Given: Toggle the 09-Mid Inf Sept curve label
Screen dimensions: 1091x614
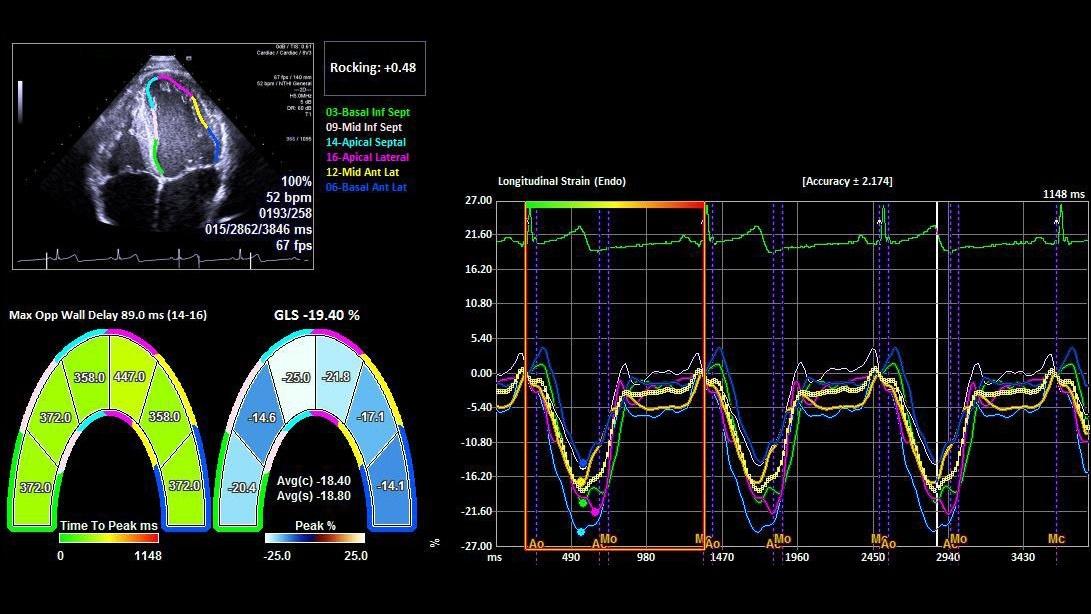Looking at the screenshot, I should tap(364, 127).
